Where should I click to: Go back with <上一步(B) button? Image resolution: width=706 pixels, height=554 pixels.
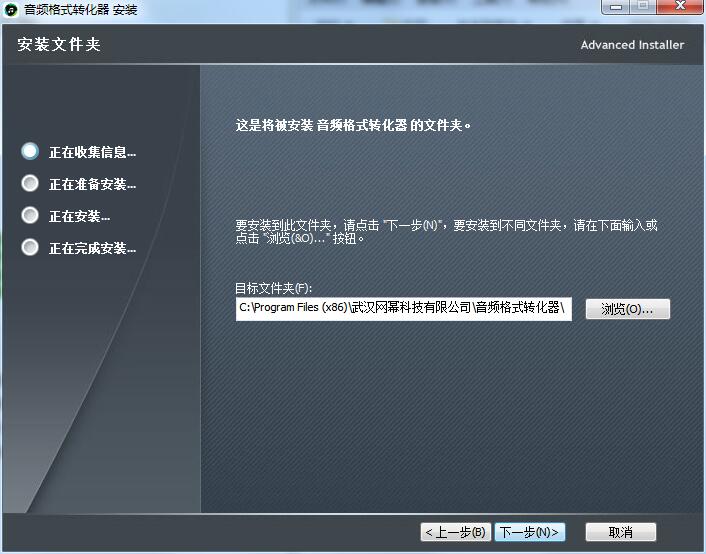[x=455, y=532]
